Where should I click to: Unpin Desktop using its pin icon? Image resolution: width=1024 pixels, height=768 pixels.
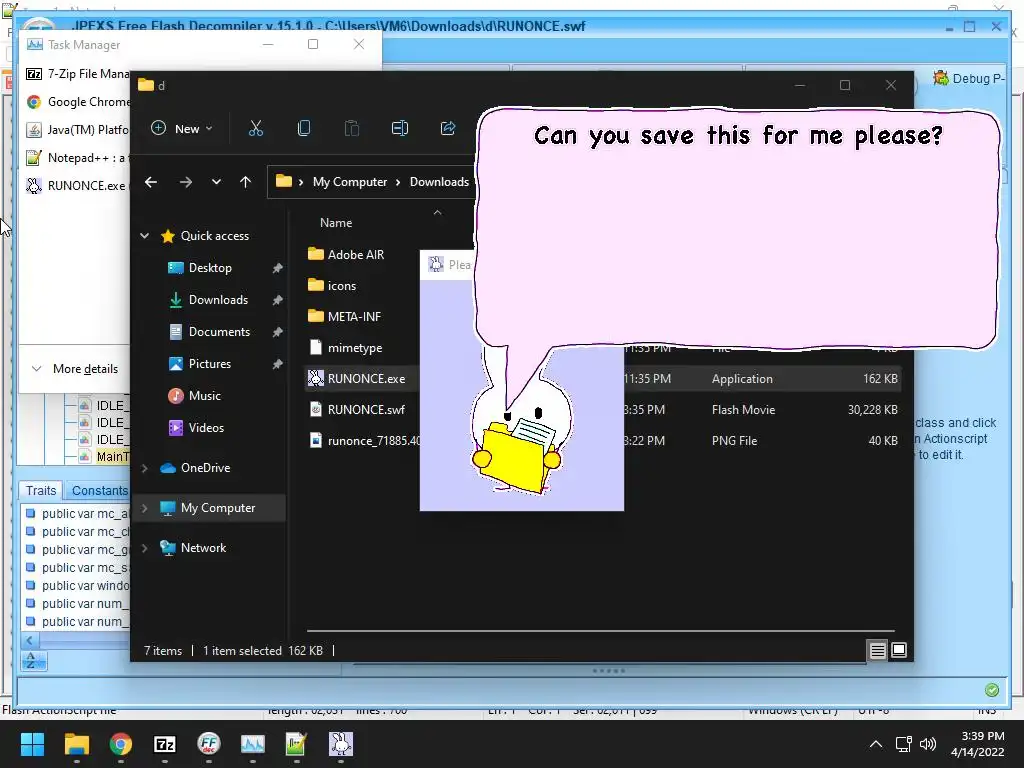tap(278, 268)
